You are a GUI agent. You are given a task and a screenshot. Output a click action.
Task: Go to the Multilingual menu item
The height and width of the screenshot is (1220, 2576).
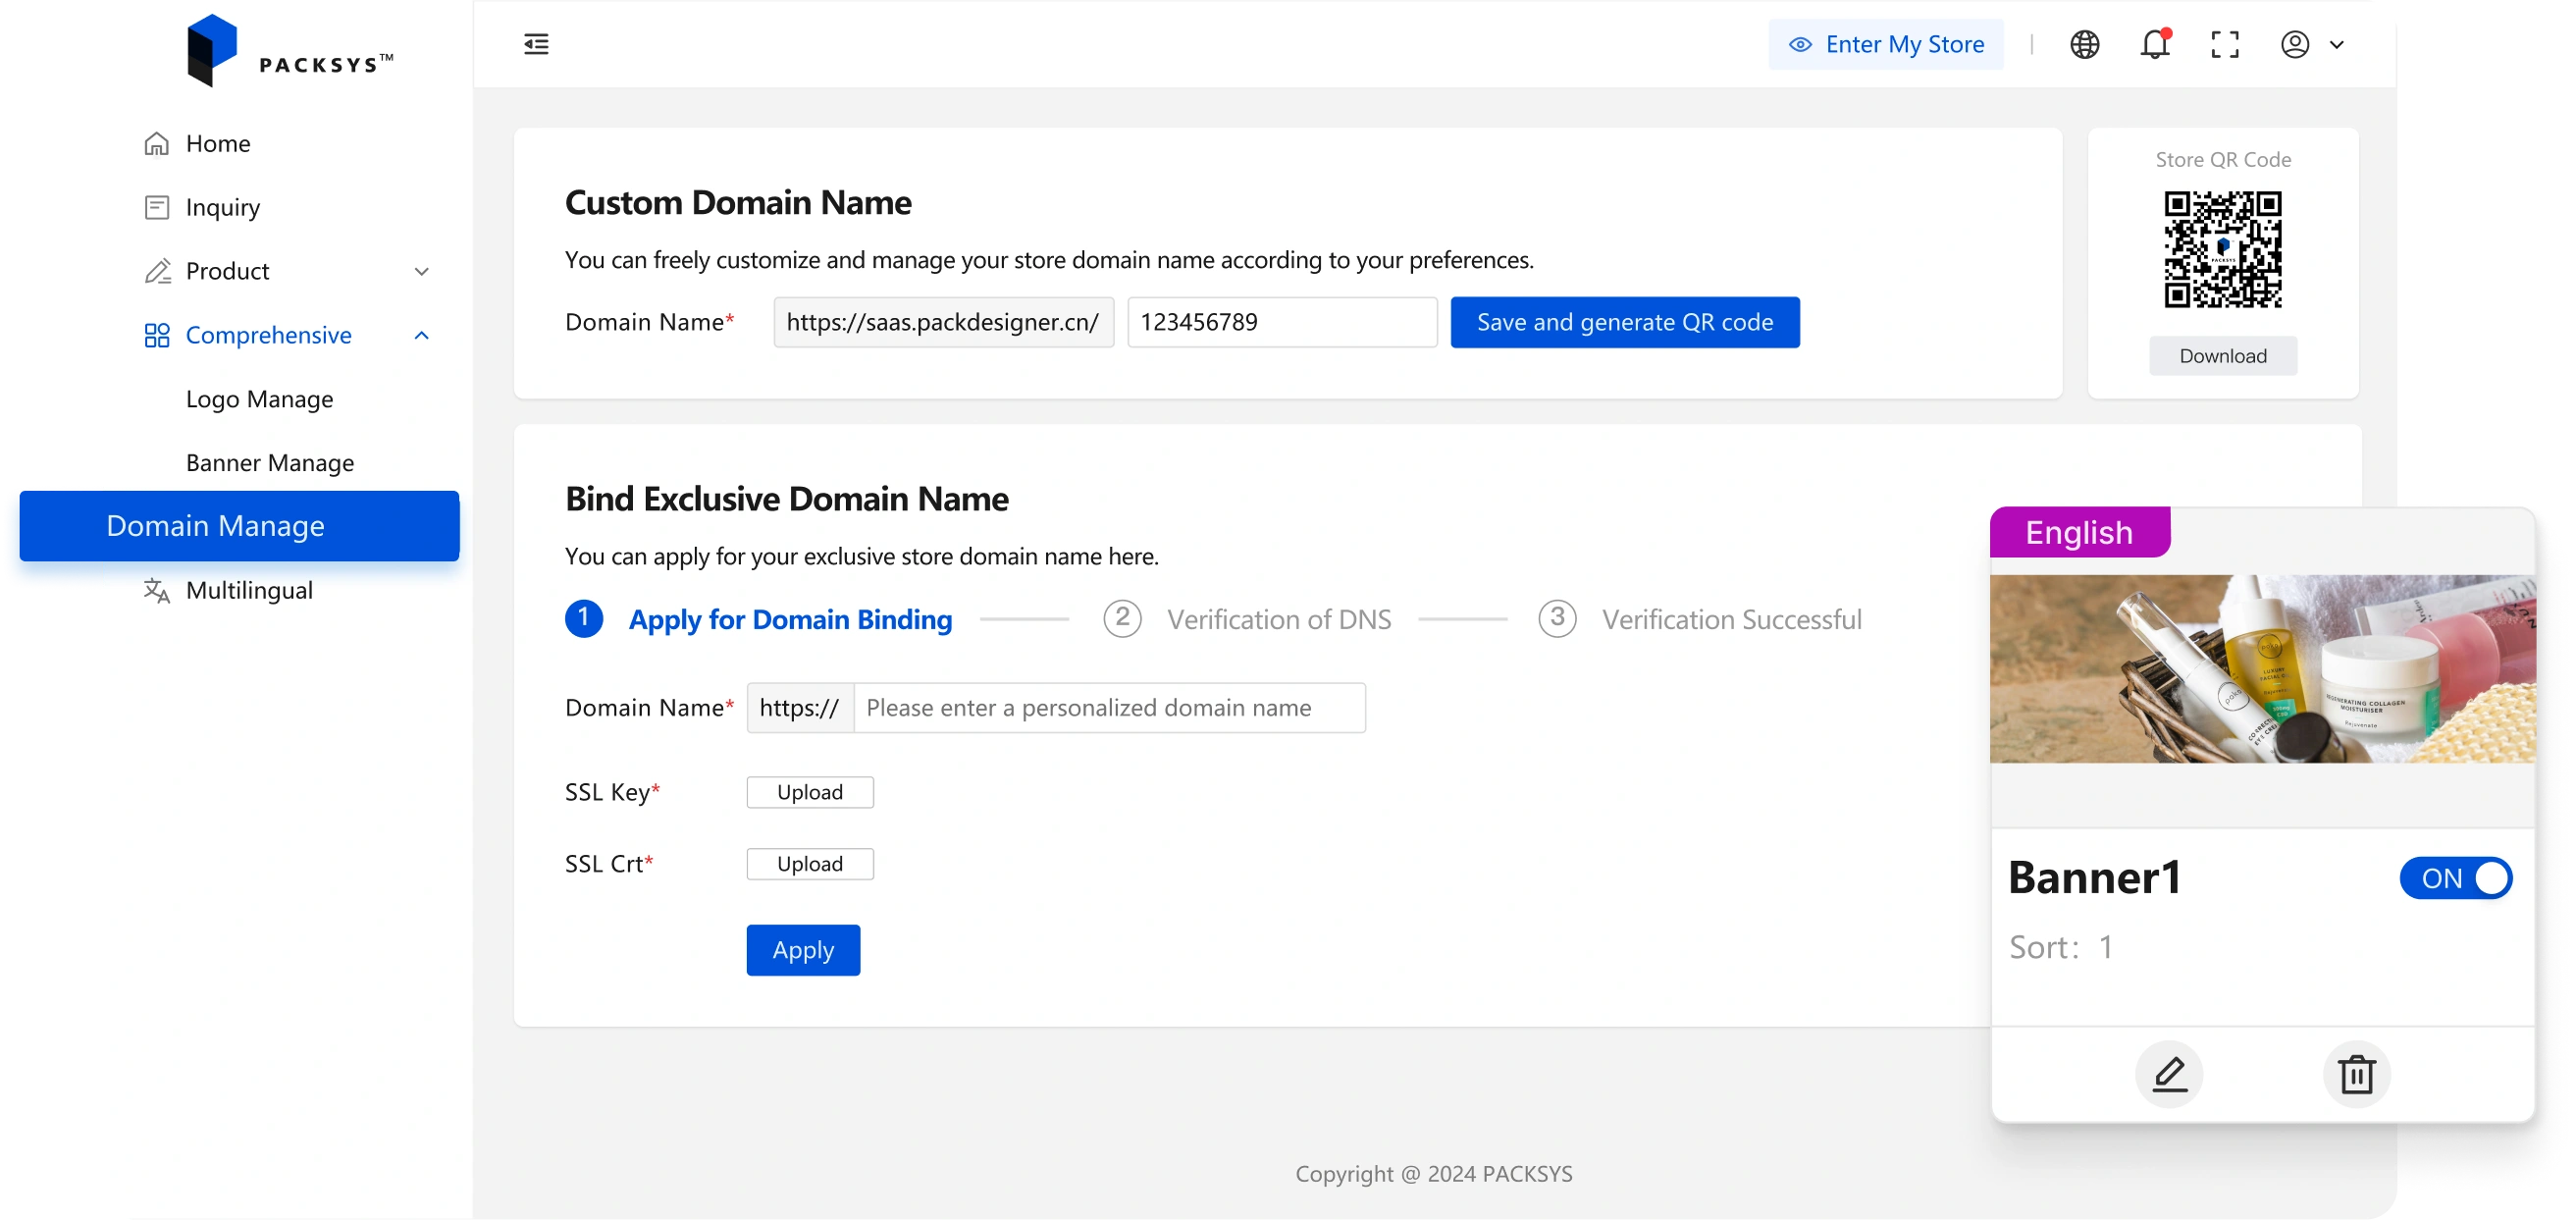(x=249, y=590)
